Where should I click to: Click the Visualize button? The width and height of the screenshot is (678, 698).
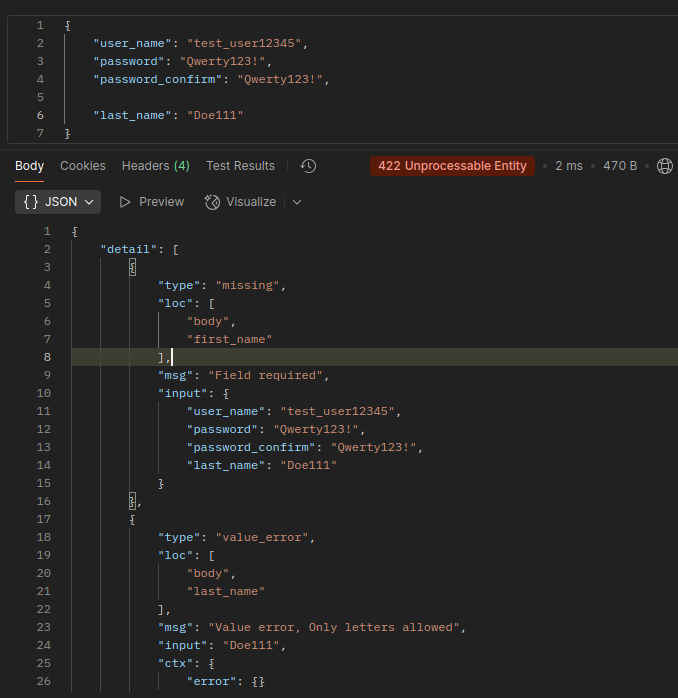pyautogui.click(x=240, y=202)
